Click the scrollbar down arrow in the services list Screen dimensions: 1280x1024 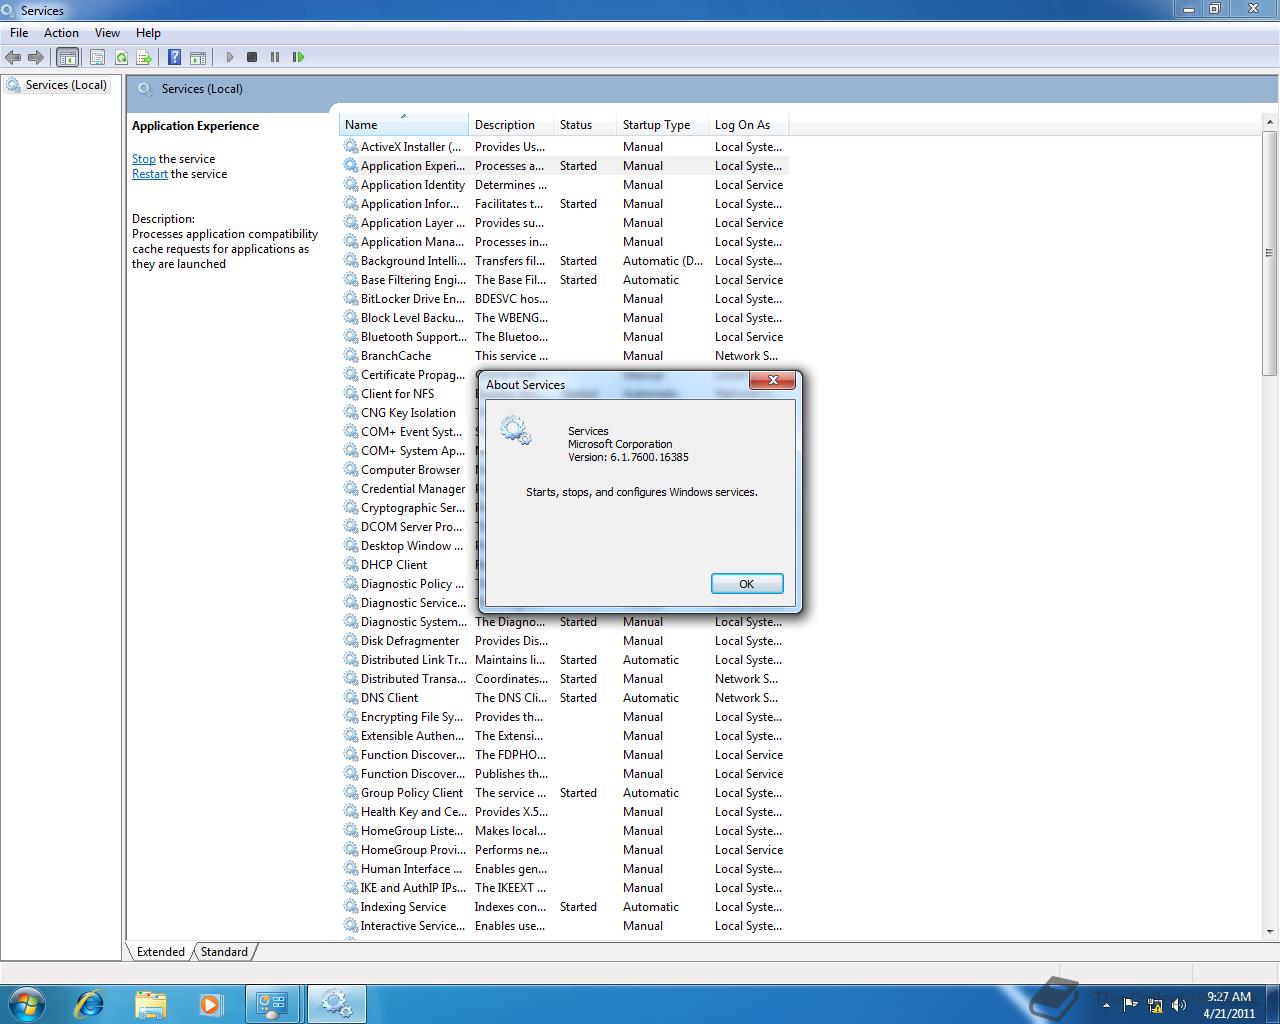click(x=1270, y=931)
